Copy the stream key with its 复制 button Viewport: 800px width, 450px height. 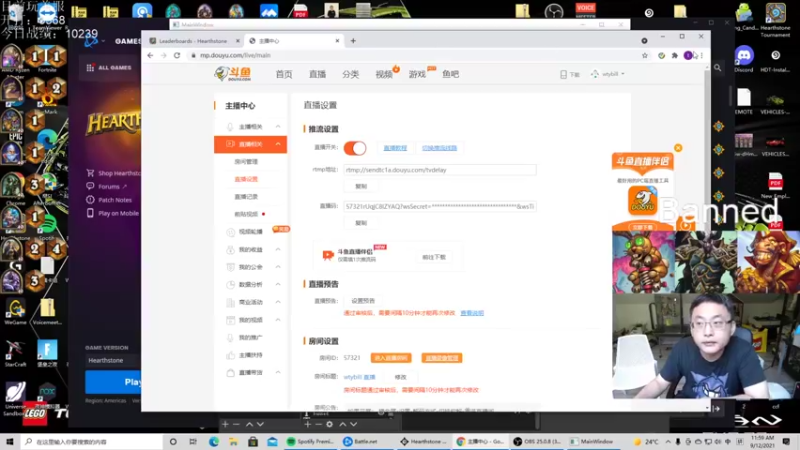point(361,223)
